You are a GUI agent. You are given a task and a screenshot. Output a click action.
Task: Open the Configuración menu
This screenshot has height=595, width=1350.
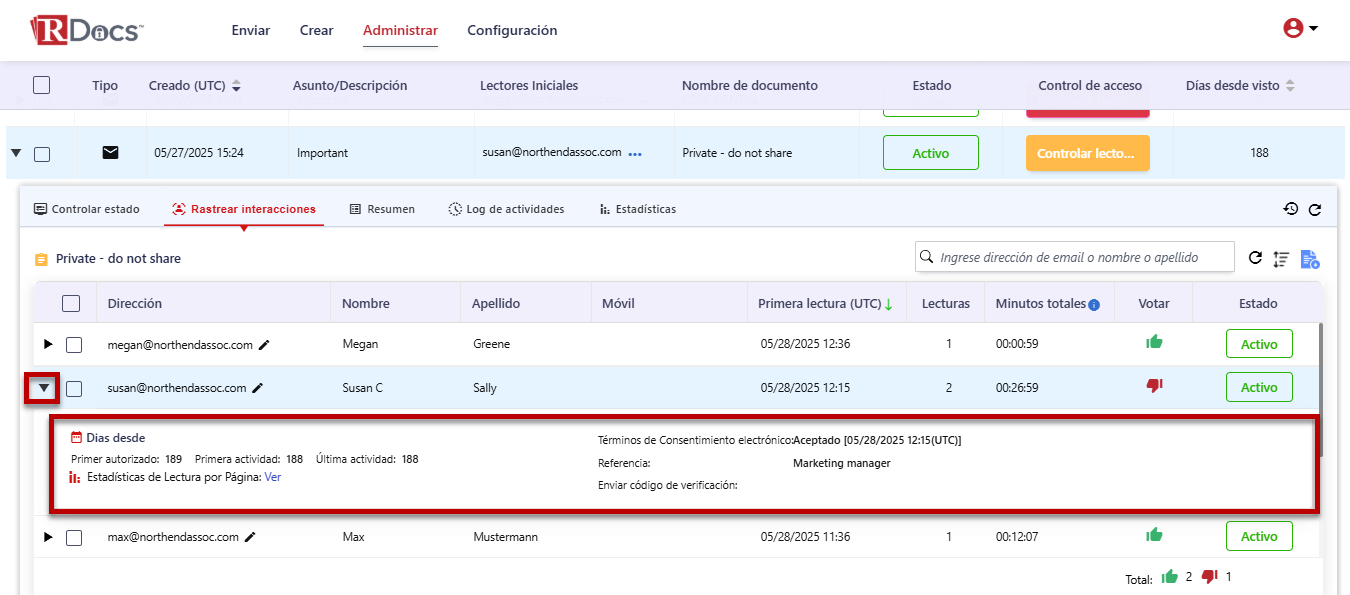click(x=512, y=30)
